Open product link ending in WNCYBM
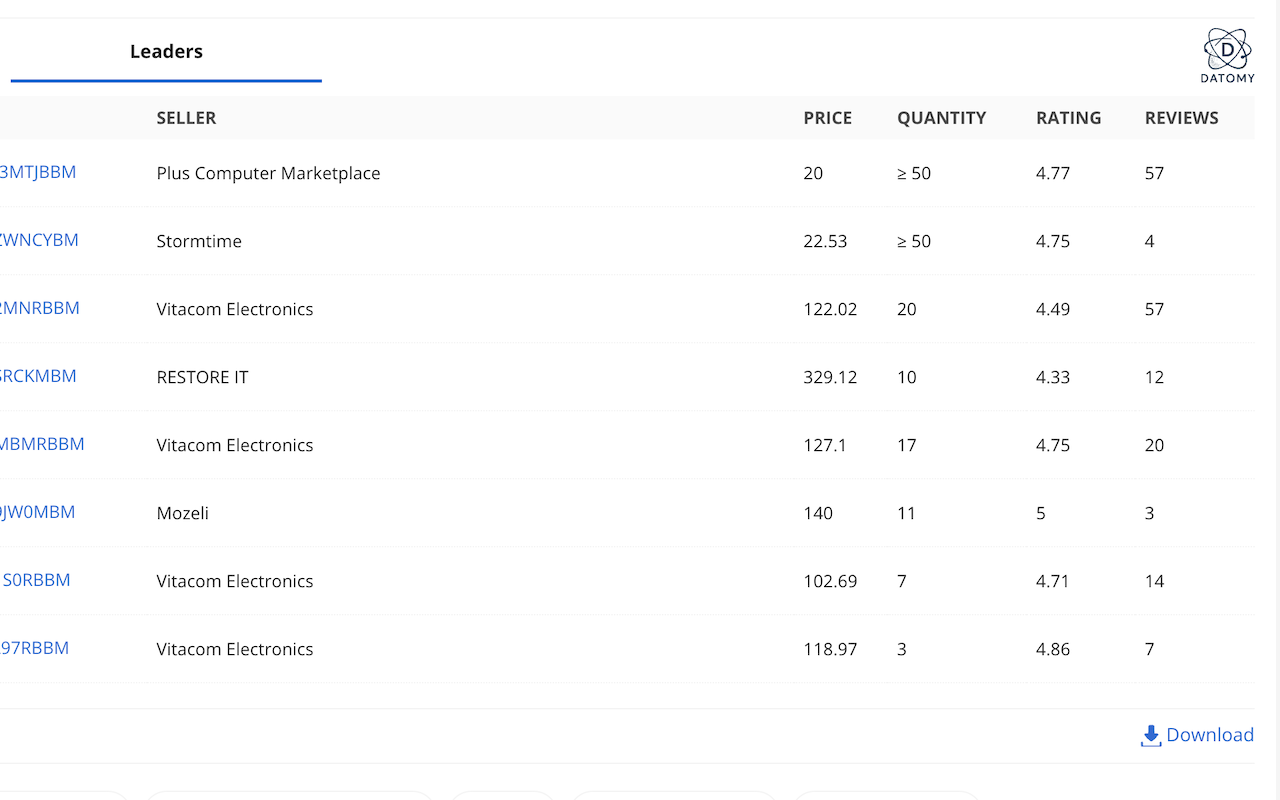The image size is (1280, 800). pos(39,240)
